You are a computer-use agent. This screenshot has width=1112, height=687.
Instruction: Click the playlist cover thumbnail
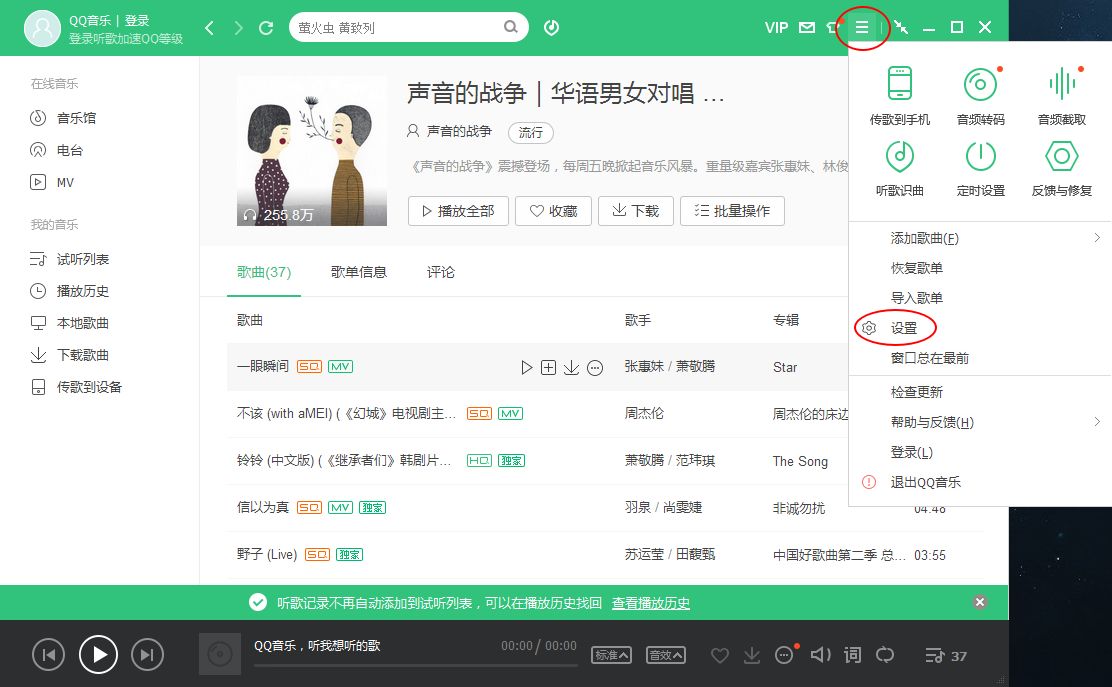312,151
